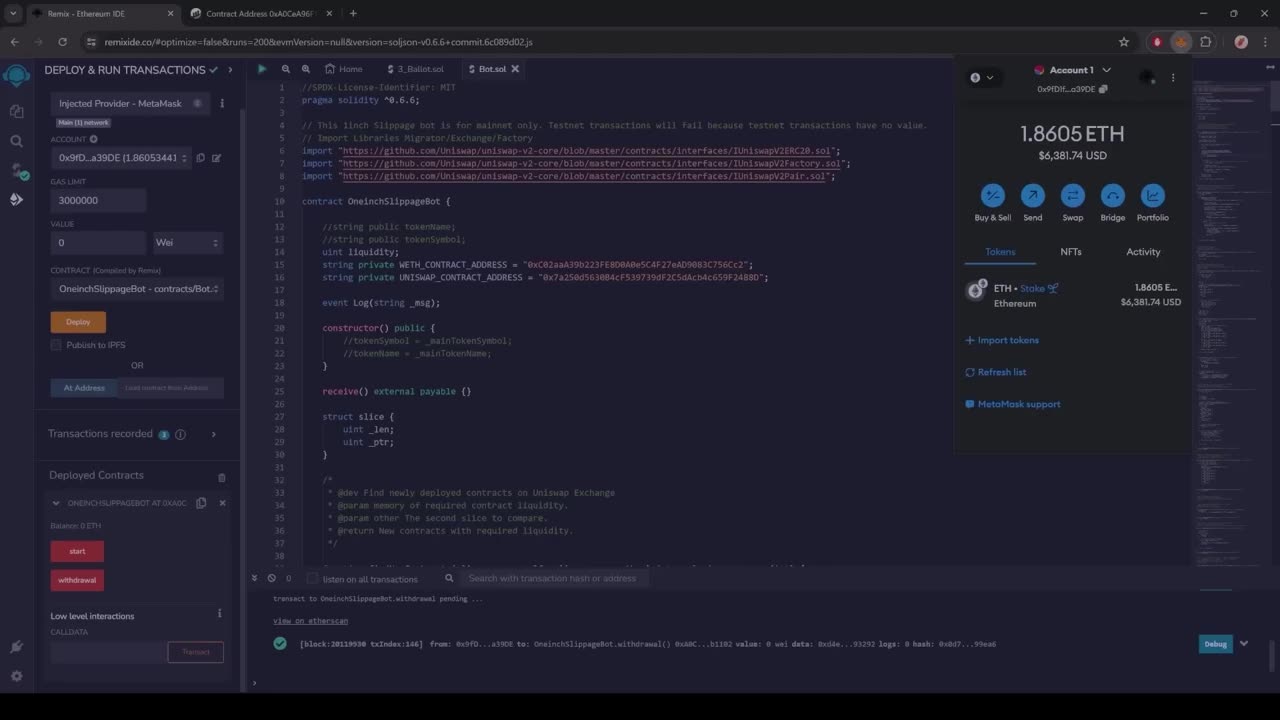Click the red withdrawal function button
1280x720 pixels.
[77, 580]
